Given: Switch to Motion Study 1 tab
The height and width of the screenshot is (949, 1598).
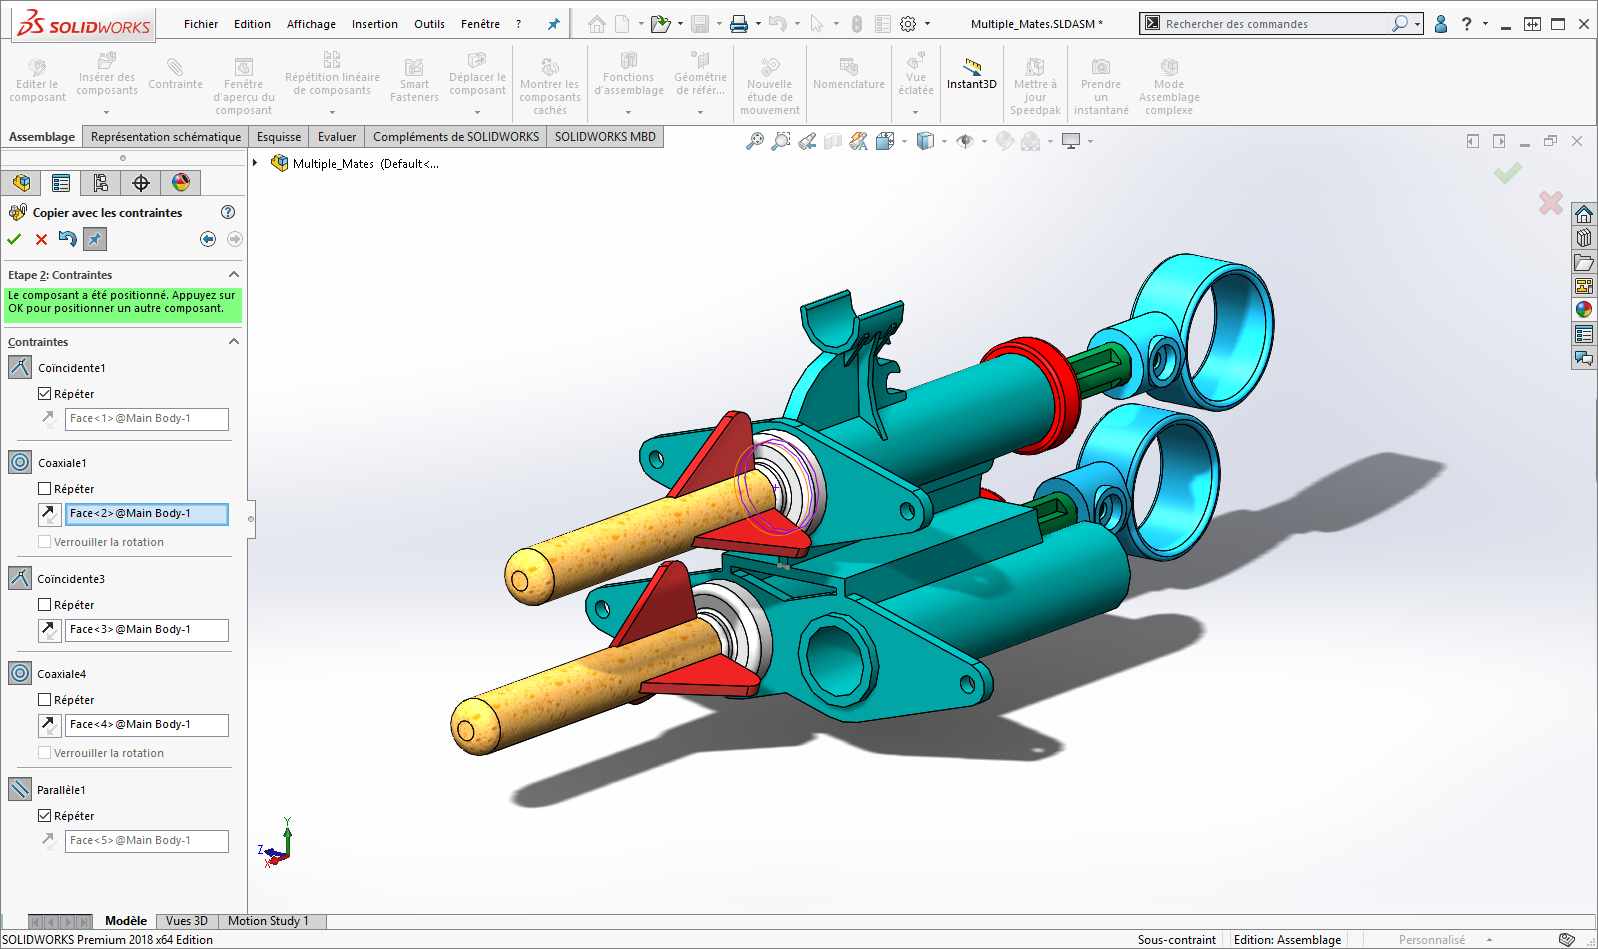Looking at the screenshot, I should tap(268, 921).
